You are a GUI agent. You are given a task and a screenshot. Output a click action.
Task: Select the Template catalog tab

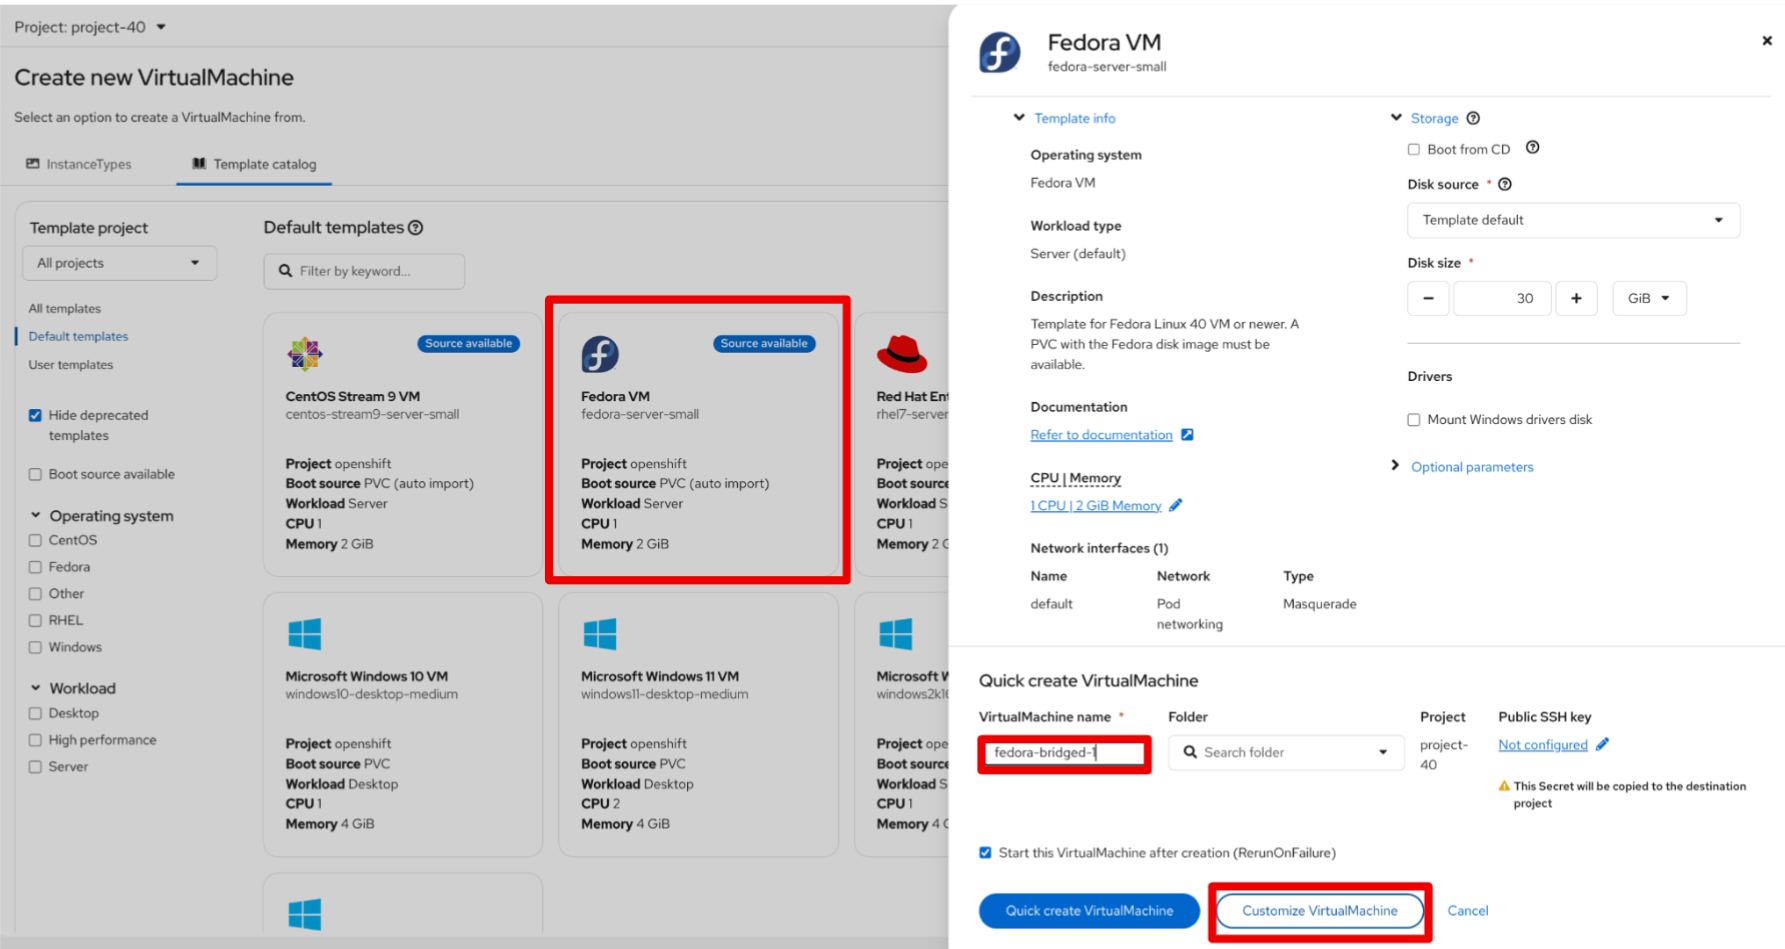pyautogui.click(x=254, y=164)
